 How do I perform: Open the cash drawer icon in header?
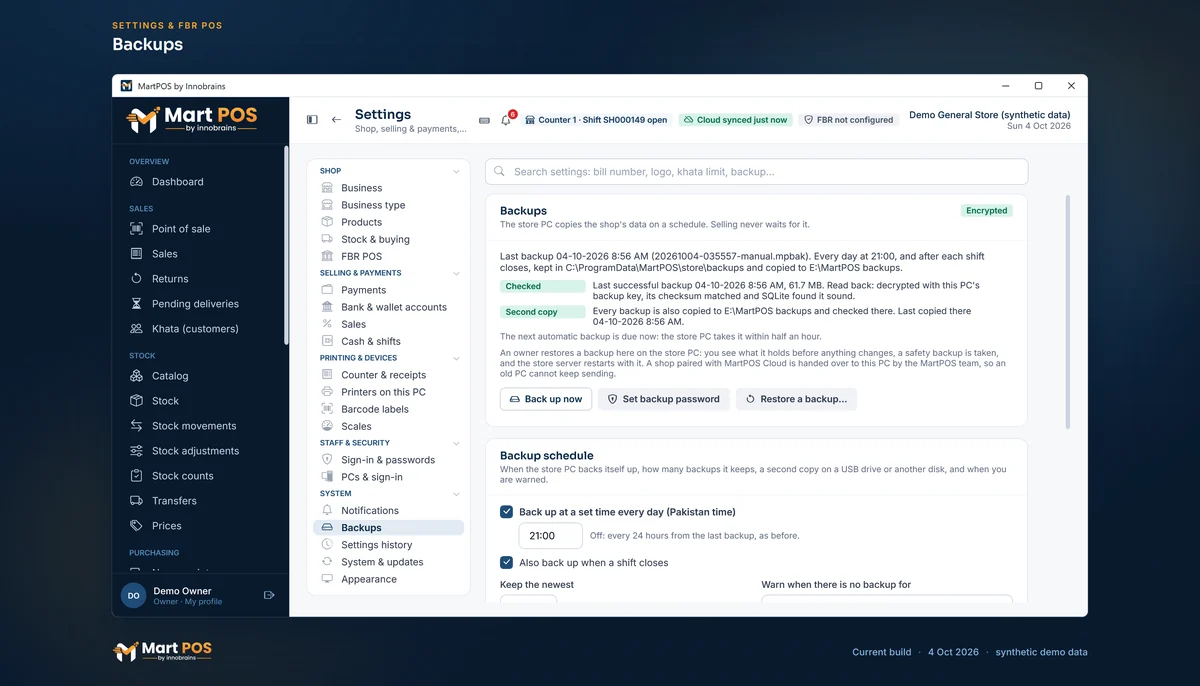(x=485, y=120)
